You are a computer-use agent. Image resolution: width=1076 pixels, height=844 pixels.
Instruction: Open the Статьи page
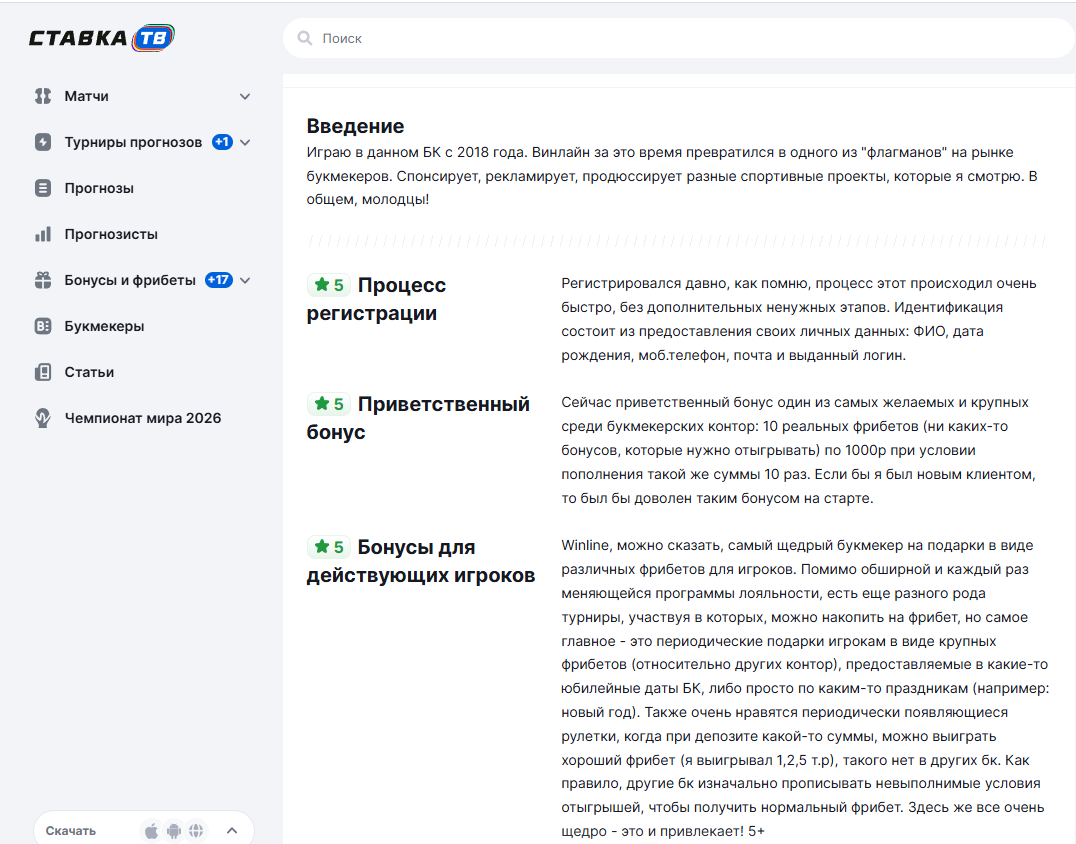click(x=89, y=372)
